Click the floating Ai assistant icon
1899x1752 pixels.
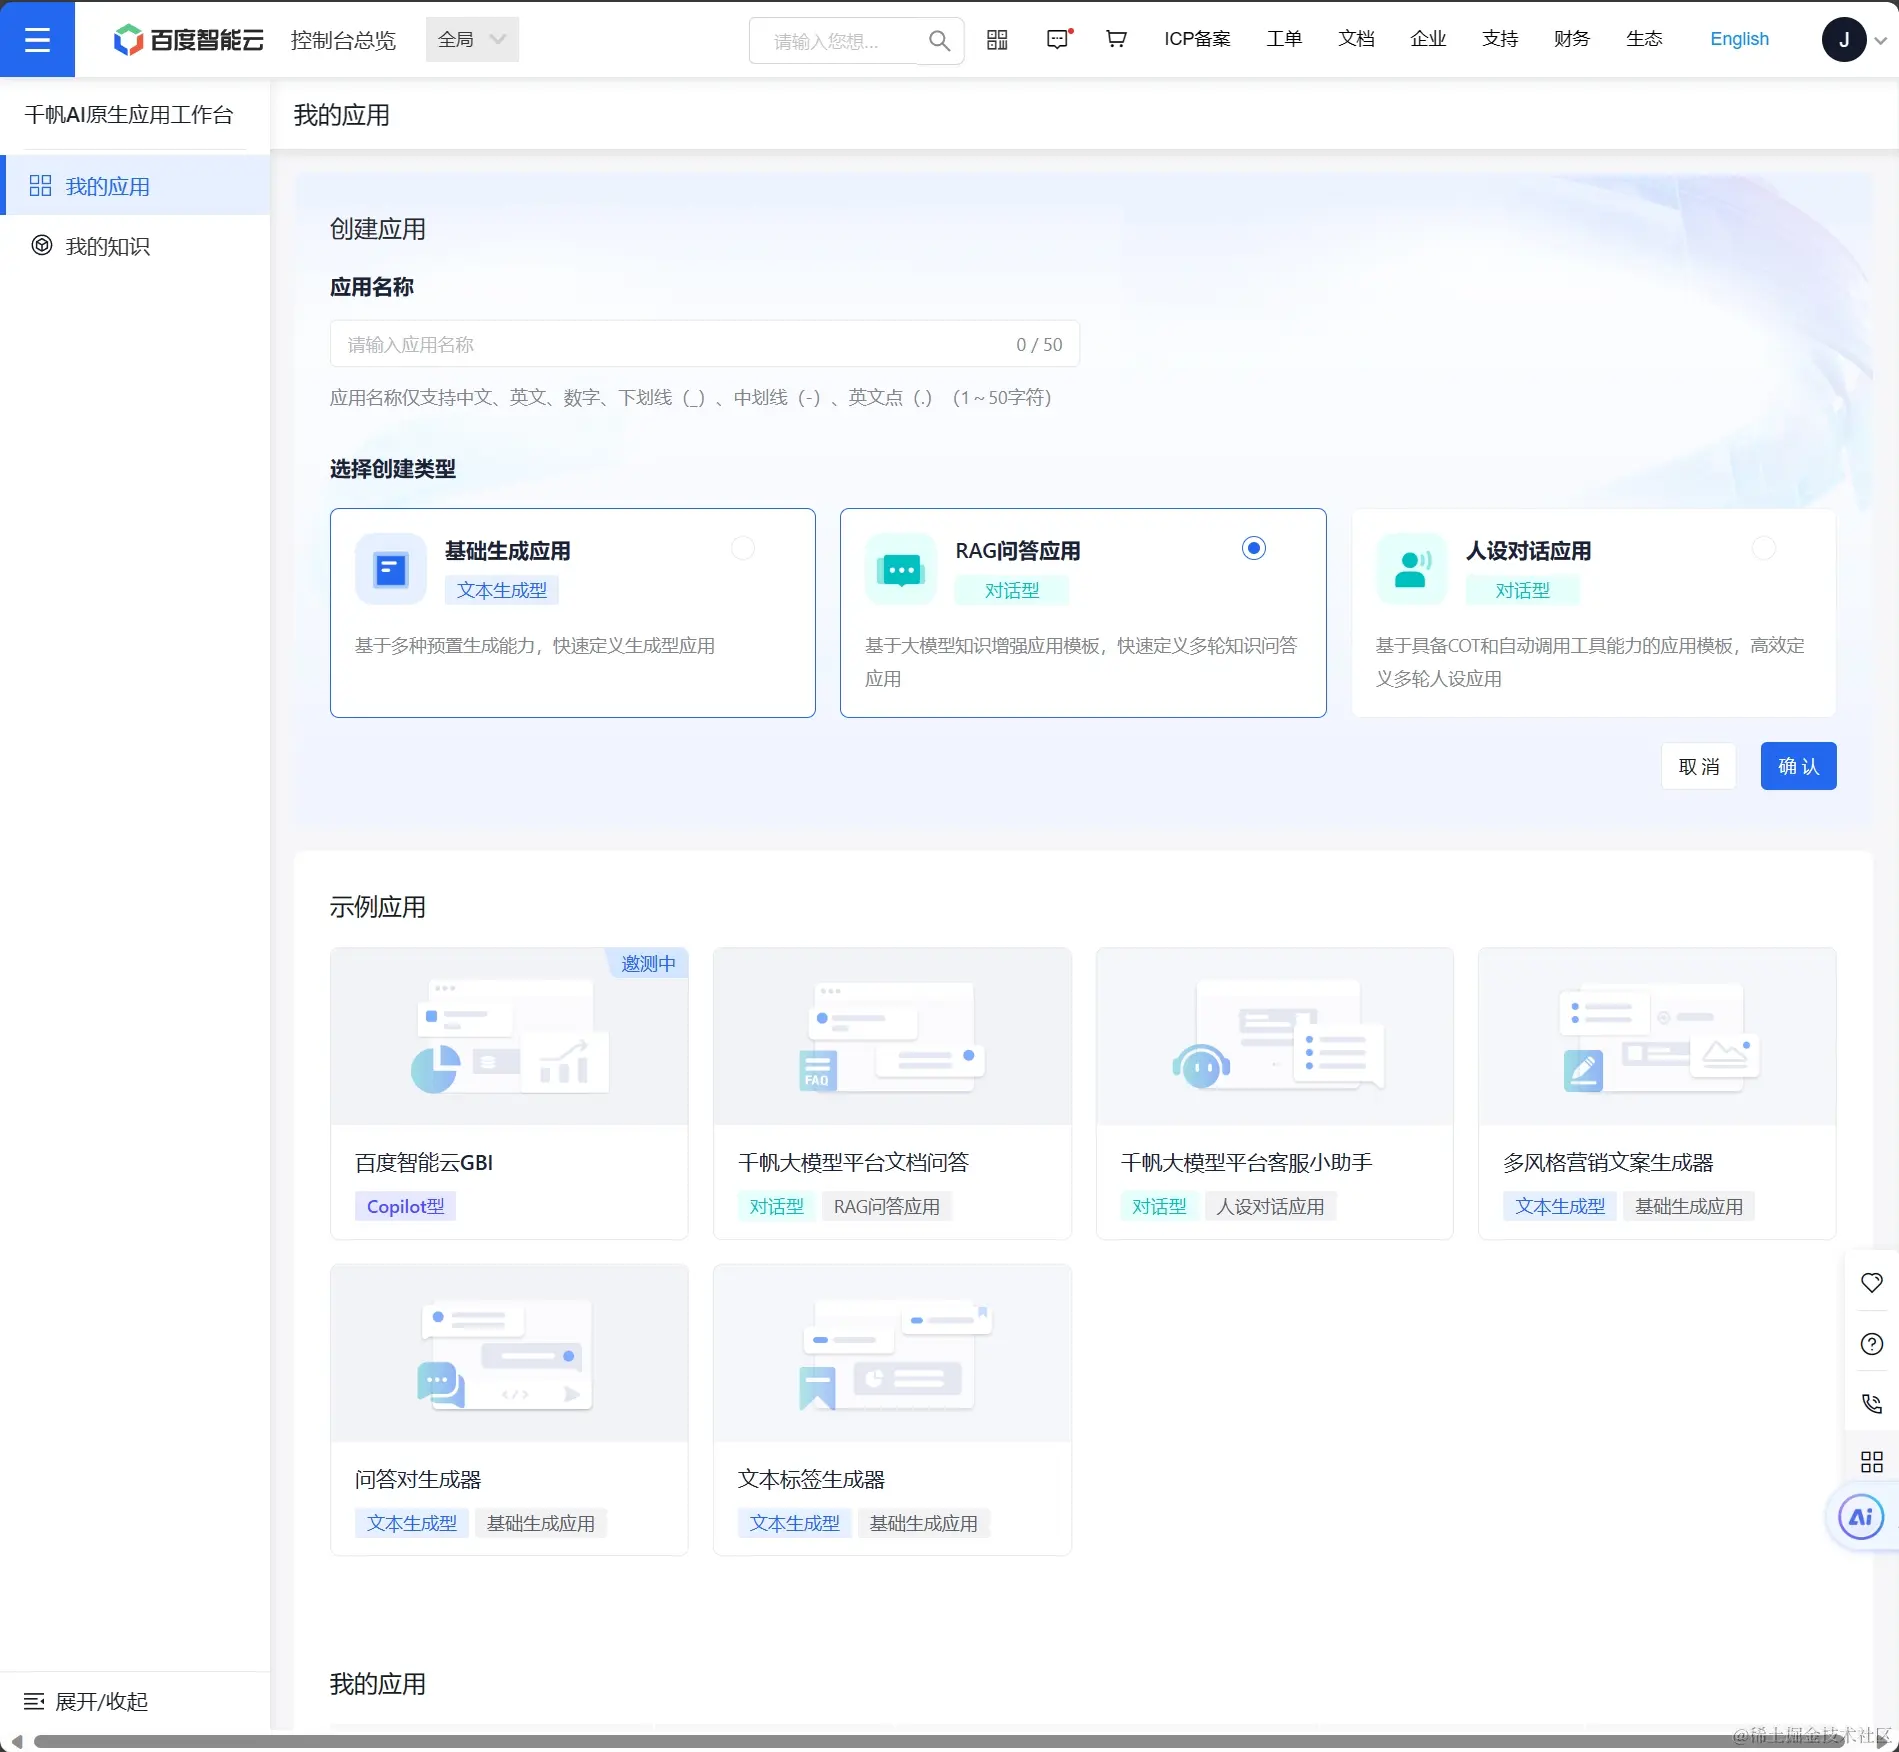coord(1861,1517)
